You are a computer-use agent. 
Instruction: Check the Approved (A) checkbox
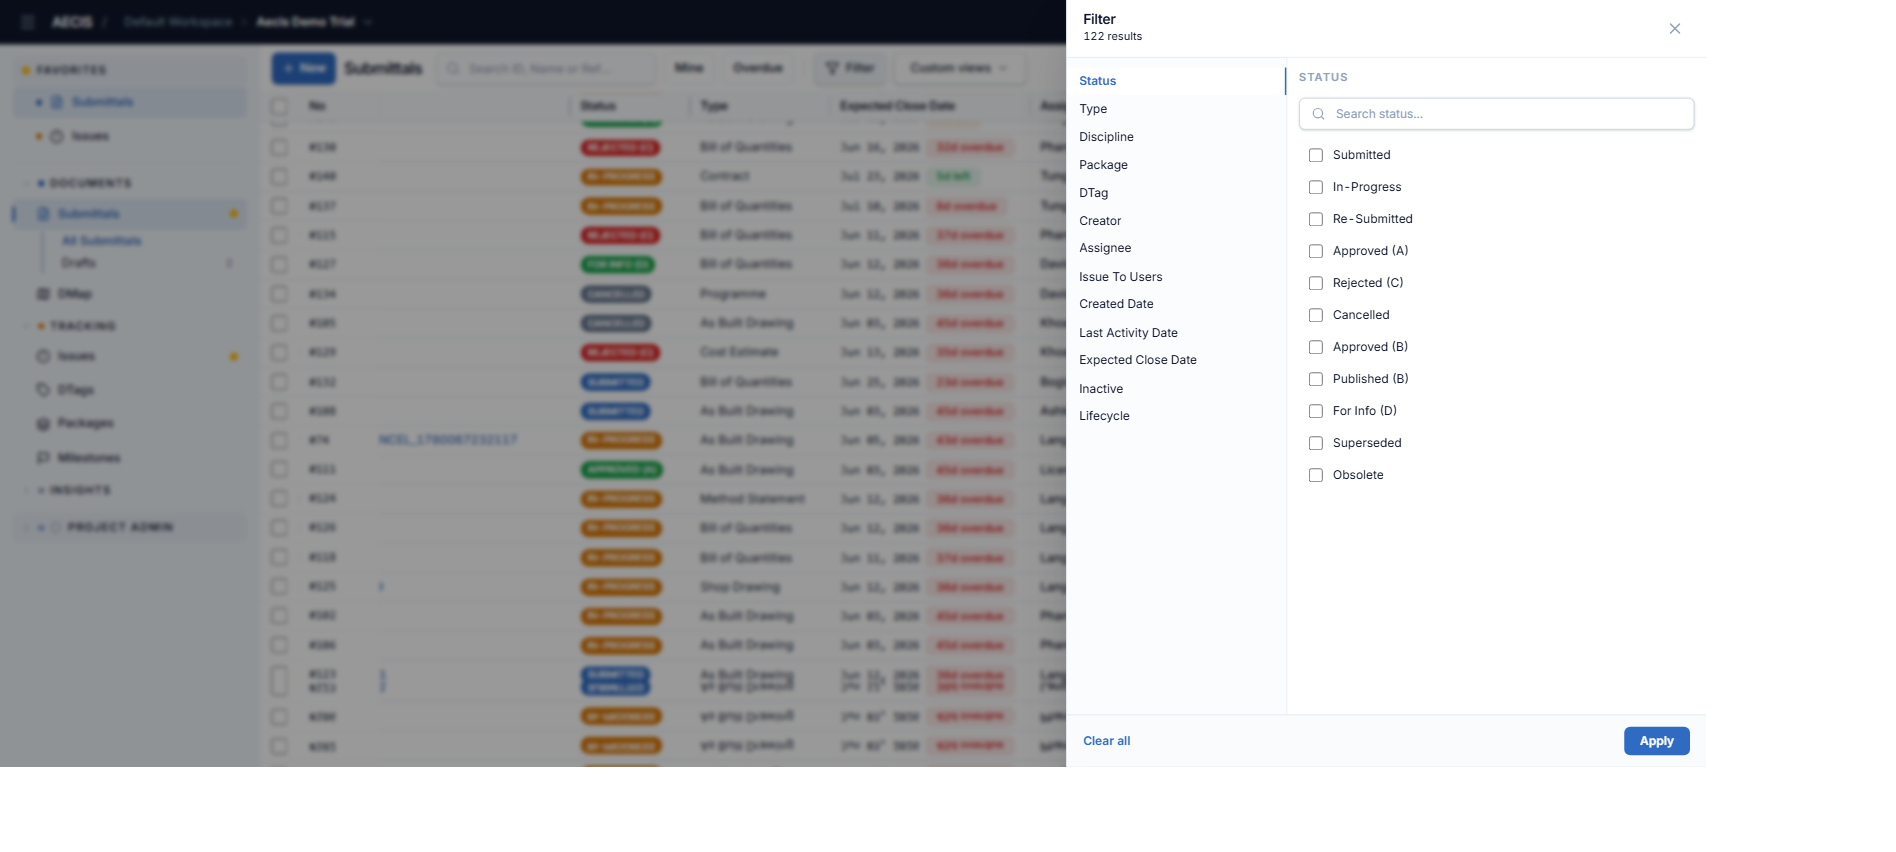click(x=1316, y=251)
